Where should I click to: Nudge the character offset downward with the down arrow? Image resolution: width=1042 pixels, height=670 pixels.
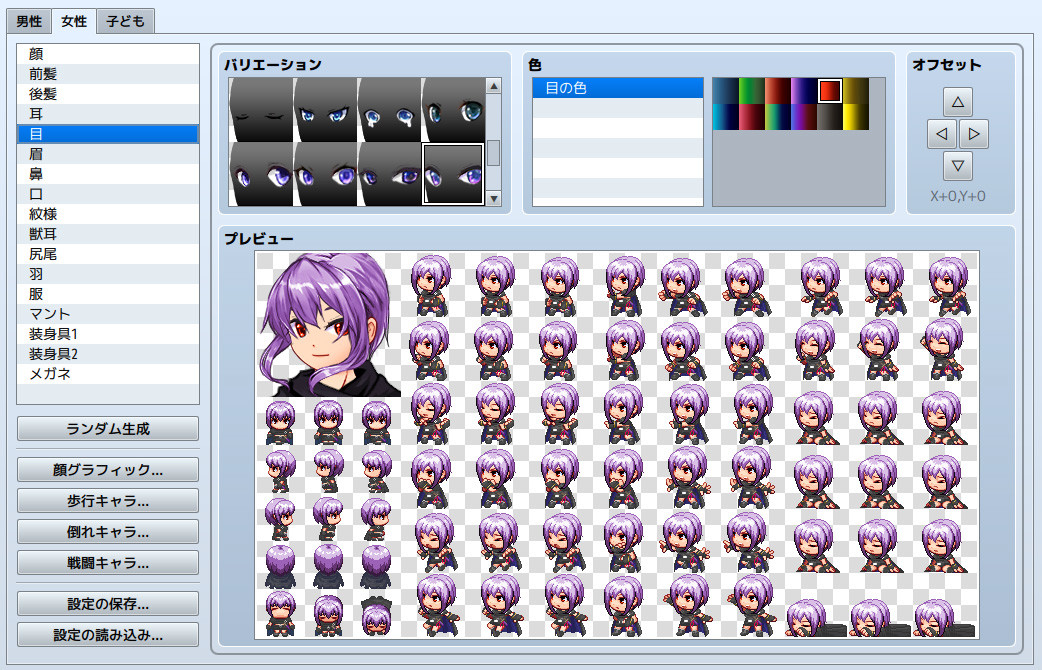958,168
